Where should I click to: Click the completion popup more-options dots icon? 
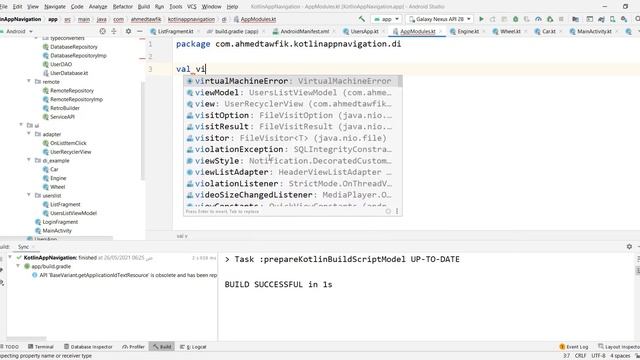point(397,211)
